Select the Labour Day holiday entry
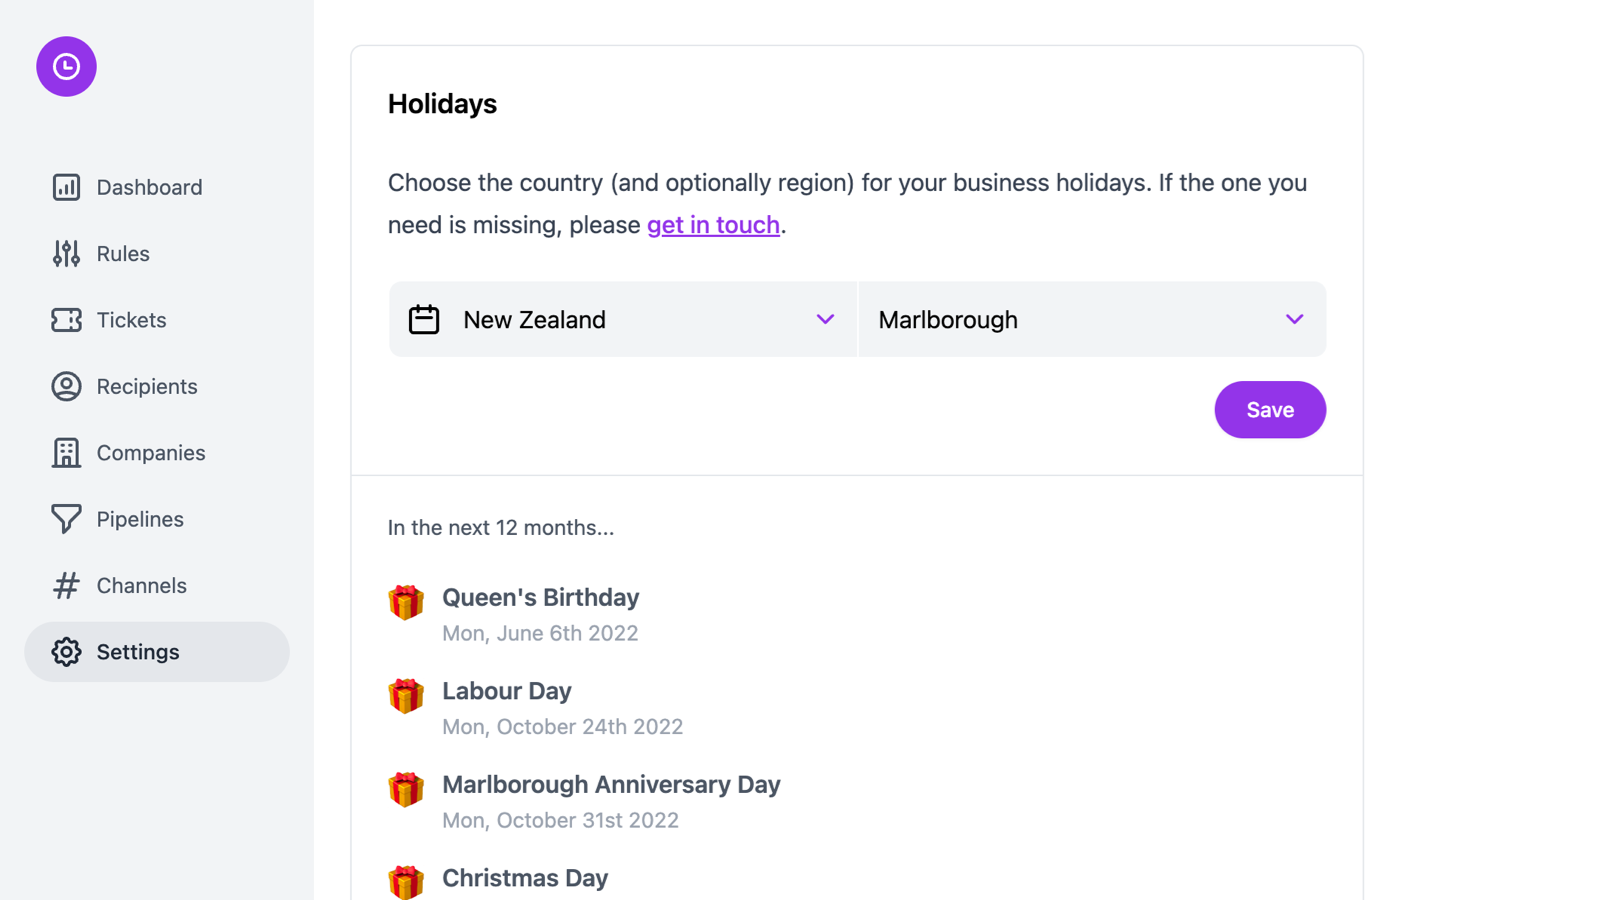Image resolution: width=1600 pixels, height=900 pixels. pos(507,691)
